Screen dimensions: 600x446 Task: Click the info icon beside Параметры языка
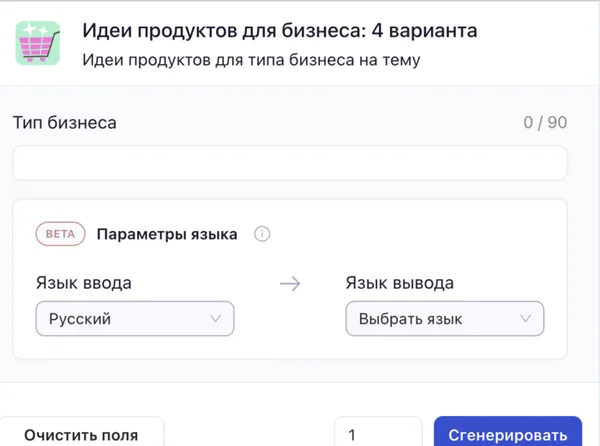click(x=262, y=234)
